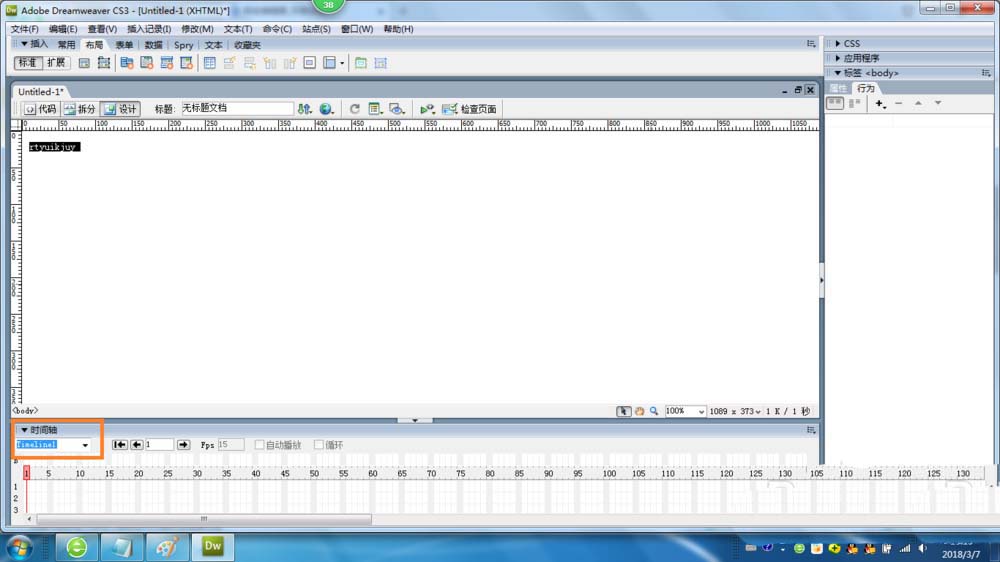Open the Visual Aids eye icon
Viewport: 1000px width, 562px height.
(397, 109)
